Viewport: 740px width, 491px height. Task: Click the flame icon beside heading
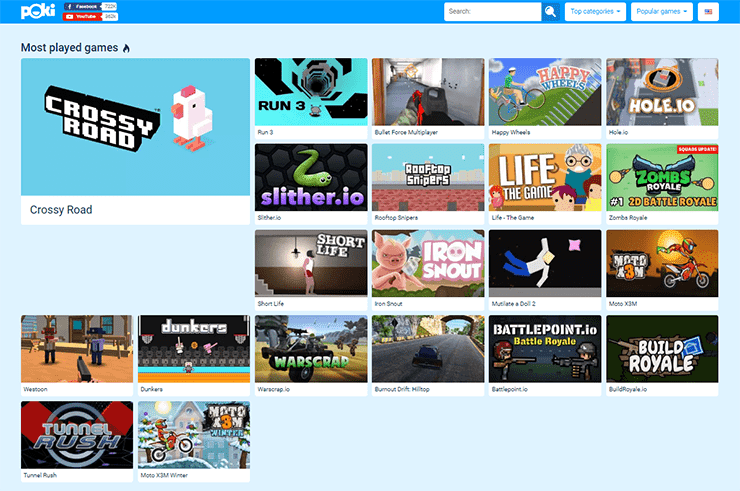pos(126,48)
